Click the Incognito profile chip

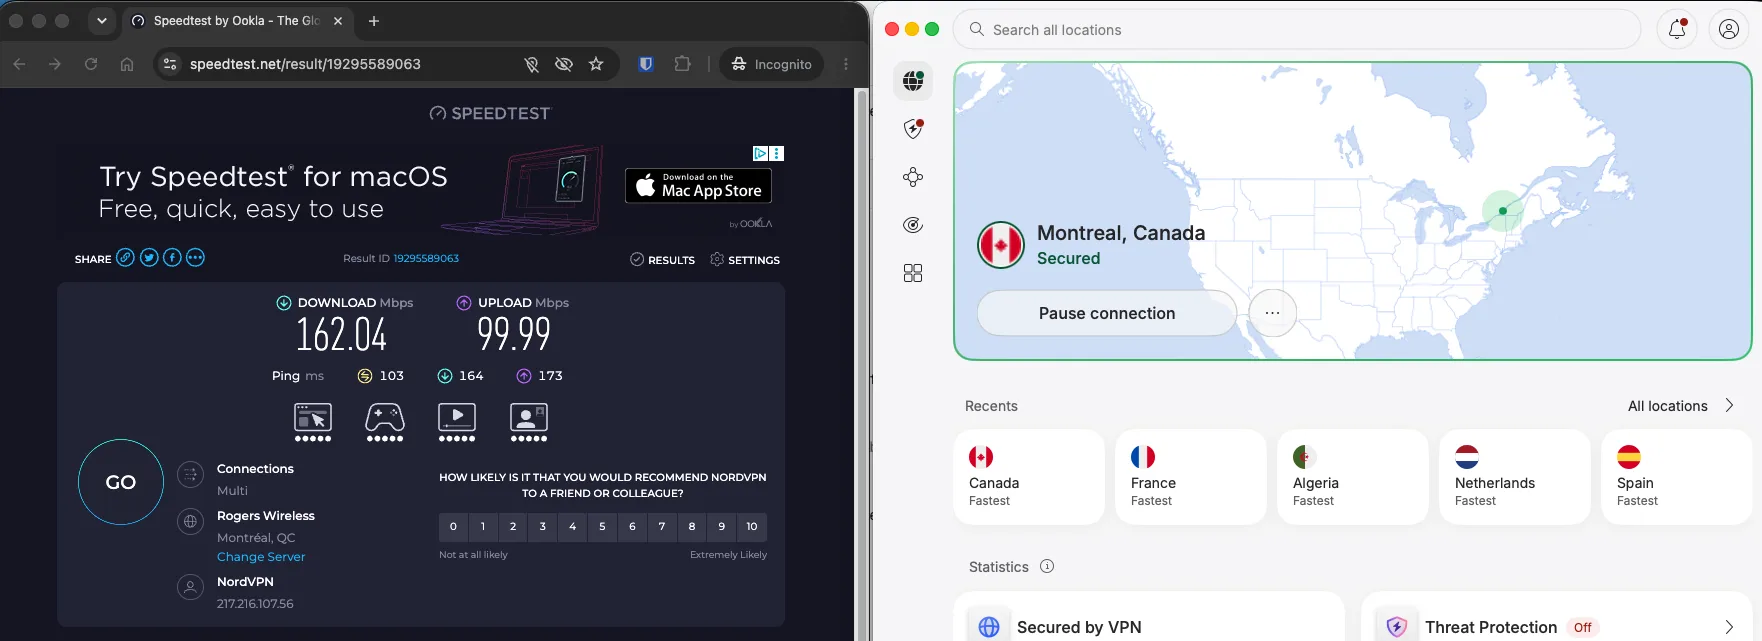(x=772, y=64)
